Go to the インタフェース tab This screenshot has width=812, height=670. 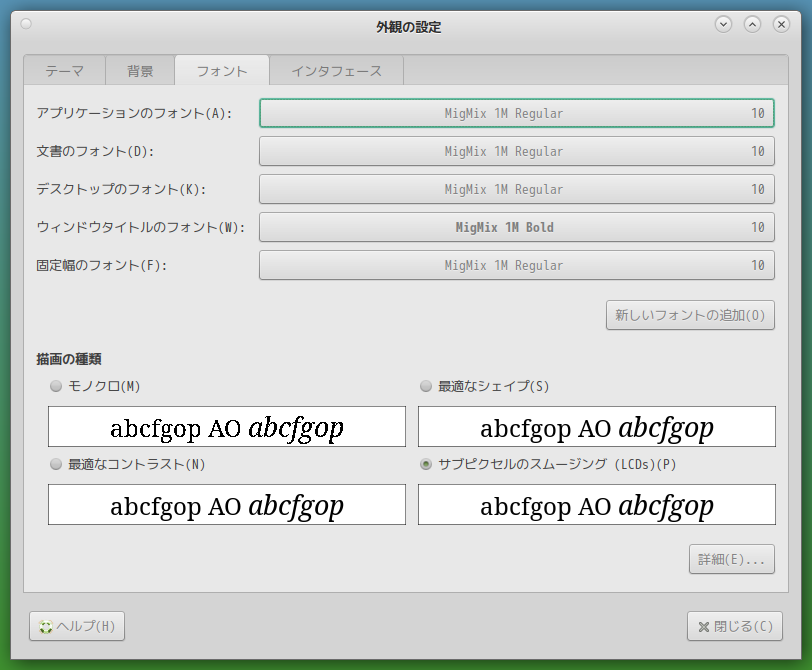(x=337, y=71)
